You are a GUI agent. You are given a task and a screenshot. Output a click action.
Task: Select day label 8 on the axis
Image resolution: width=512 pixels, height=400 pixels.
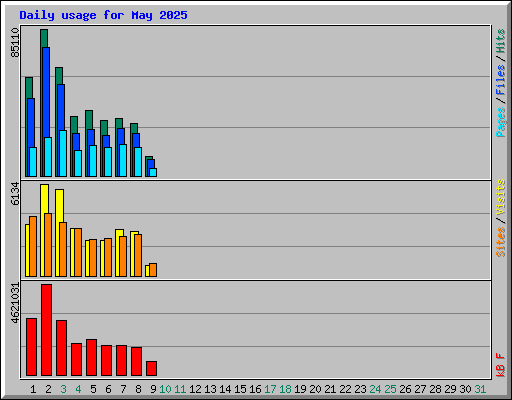tap(138, 389)
